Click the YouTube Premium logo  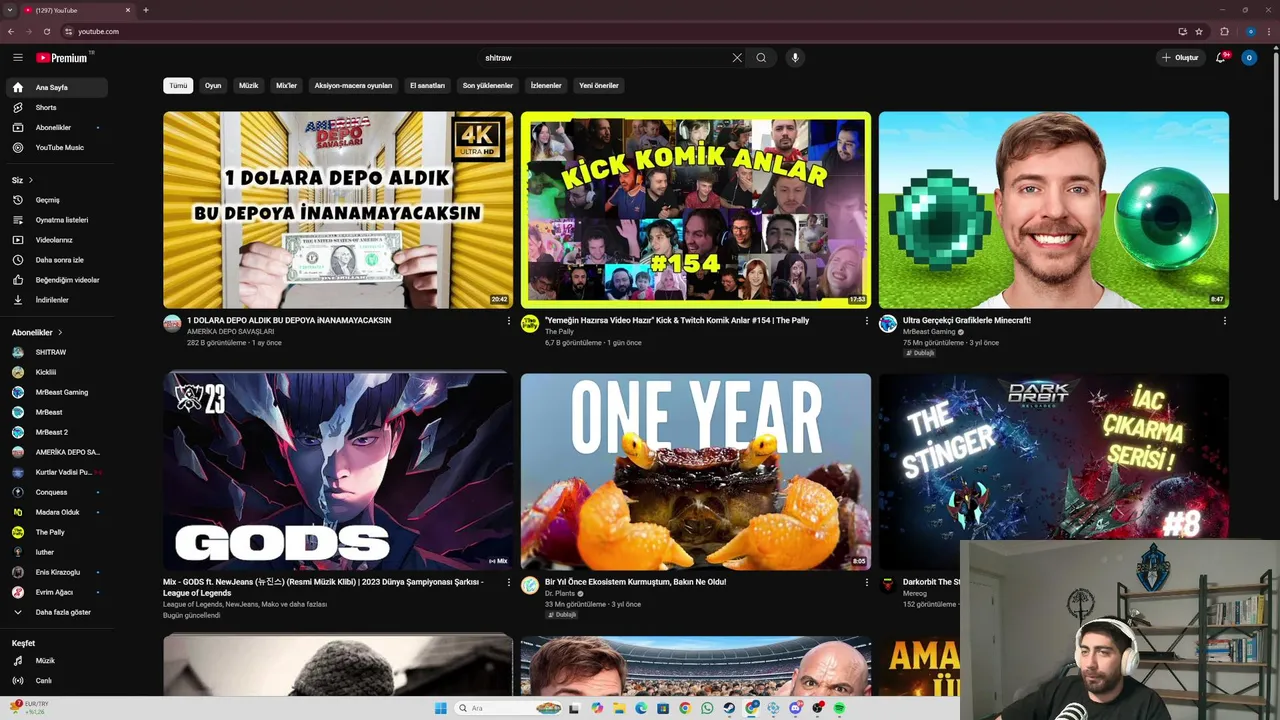(63, 58)
